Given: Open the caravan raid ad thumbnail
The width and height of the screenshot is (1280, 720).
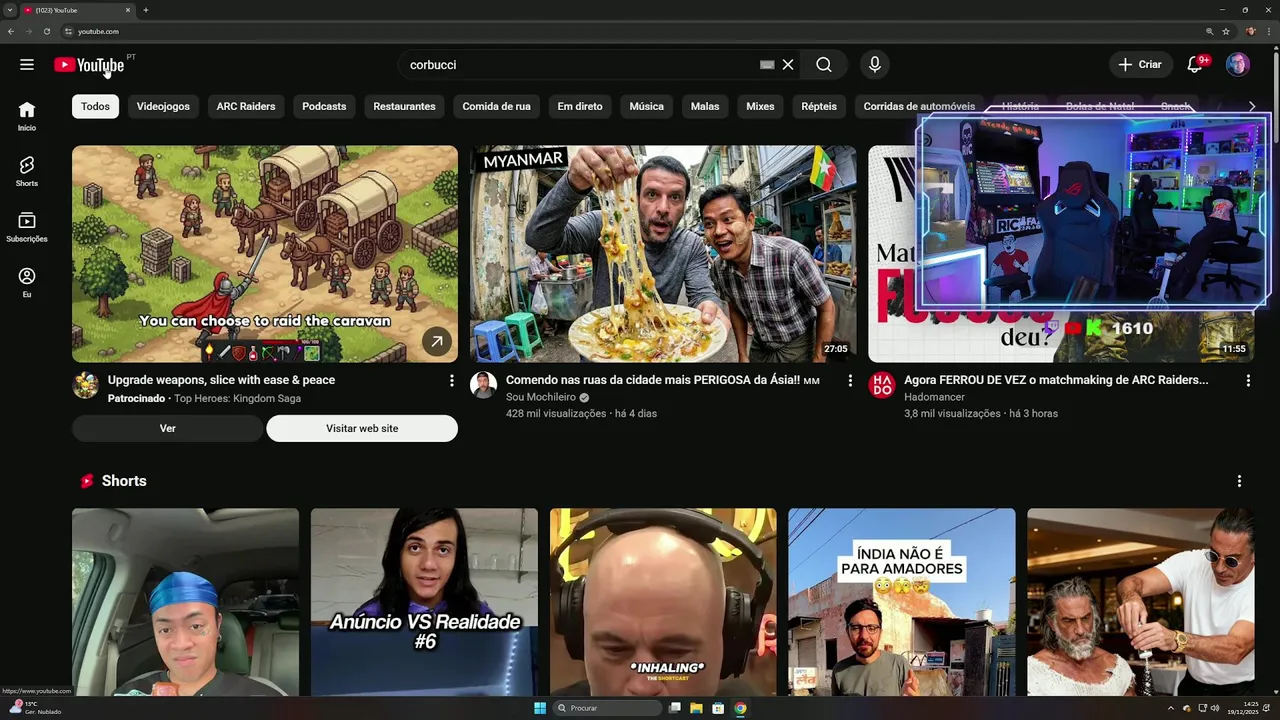Looking at the screenshot, I should coord(265,254).
